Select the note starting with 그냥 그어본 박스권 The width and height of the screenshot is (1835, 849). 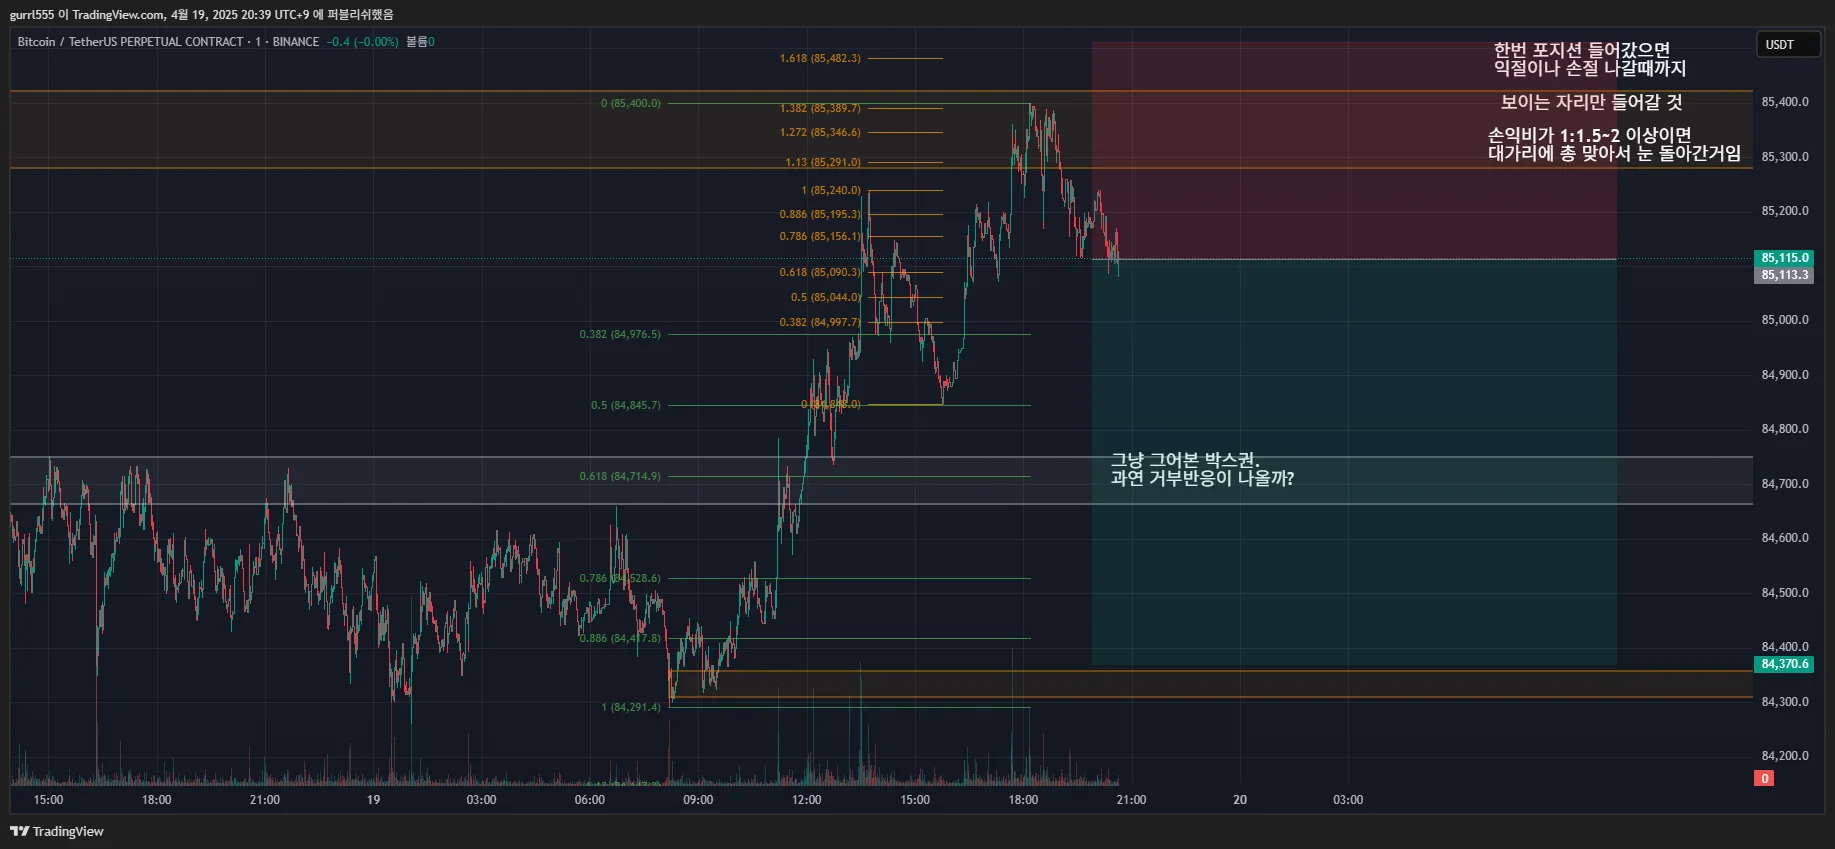(x=1202, y=469)
